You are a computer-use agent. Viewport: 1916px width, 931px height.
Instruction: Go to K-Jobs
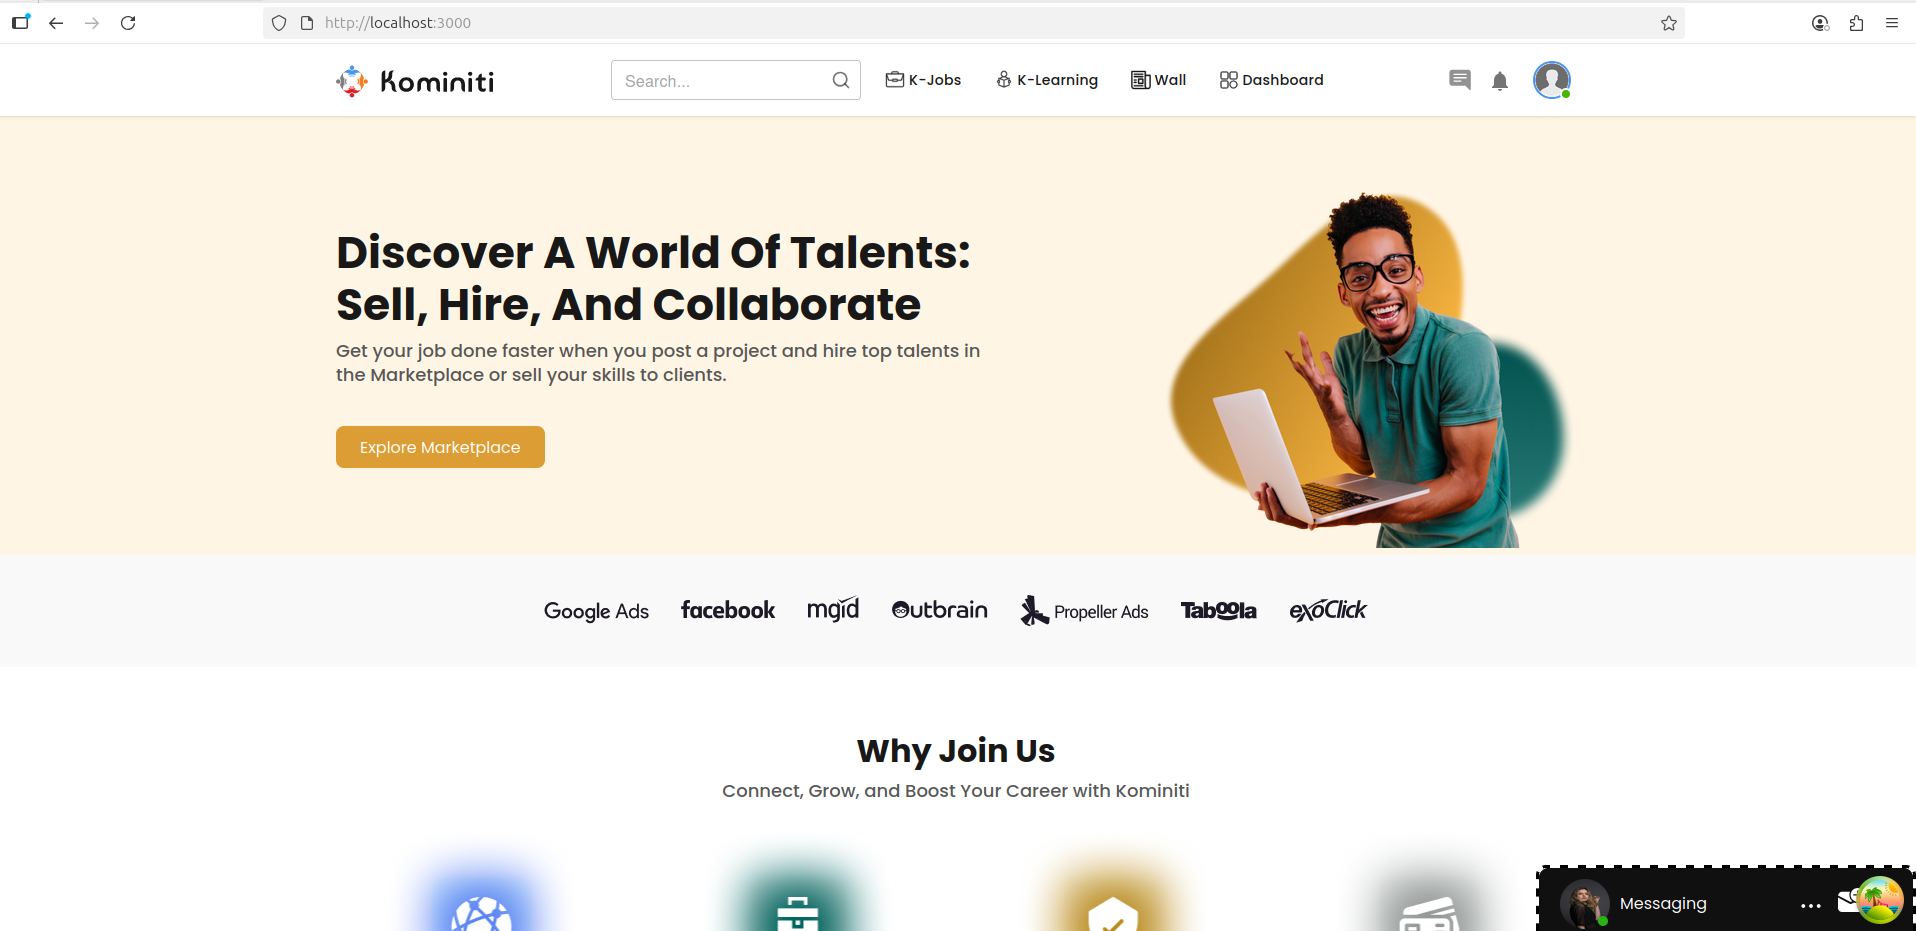[x=923, y=80]
